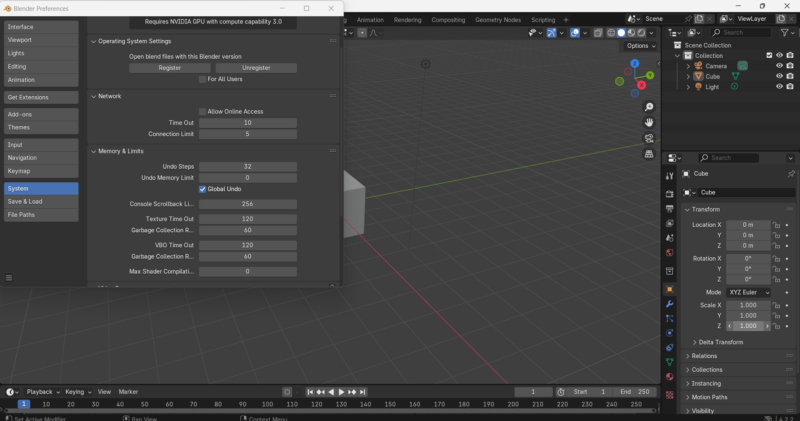This screenshot has width=800, height=421.
Task: Select the Save & Load preferences tab
Action: pyautogui.click(x=41, y=202)
